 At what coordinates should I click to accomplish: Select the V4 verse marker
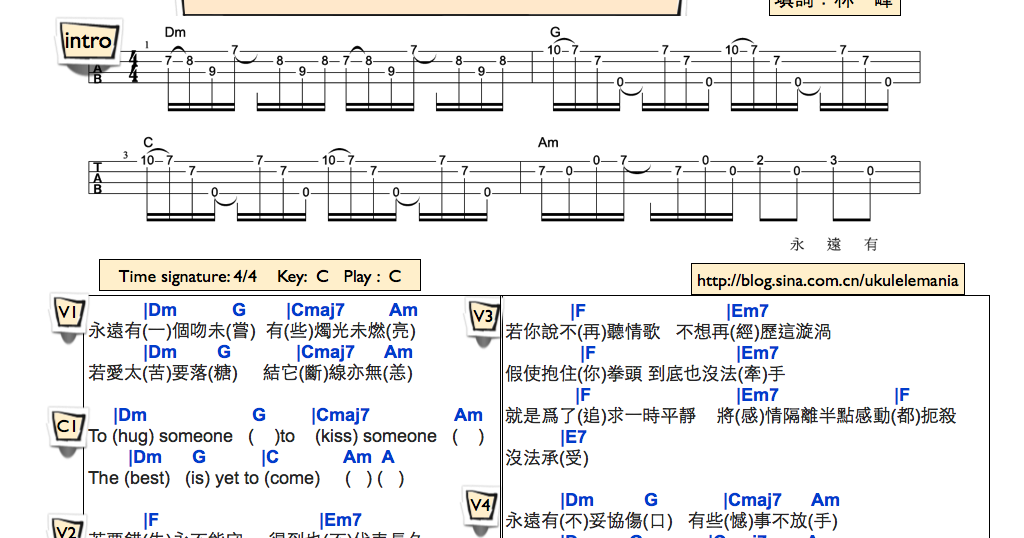click(x=481, y=507)
